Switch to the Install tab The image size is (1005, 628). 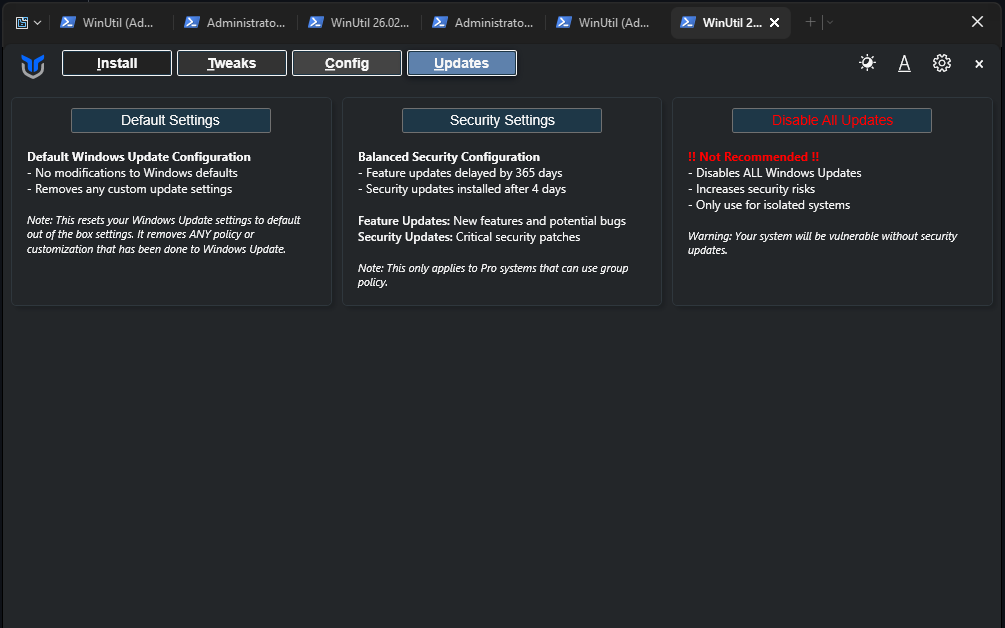(117, 63)
